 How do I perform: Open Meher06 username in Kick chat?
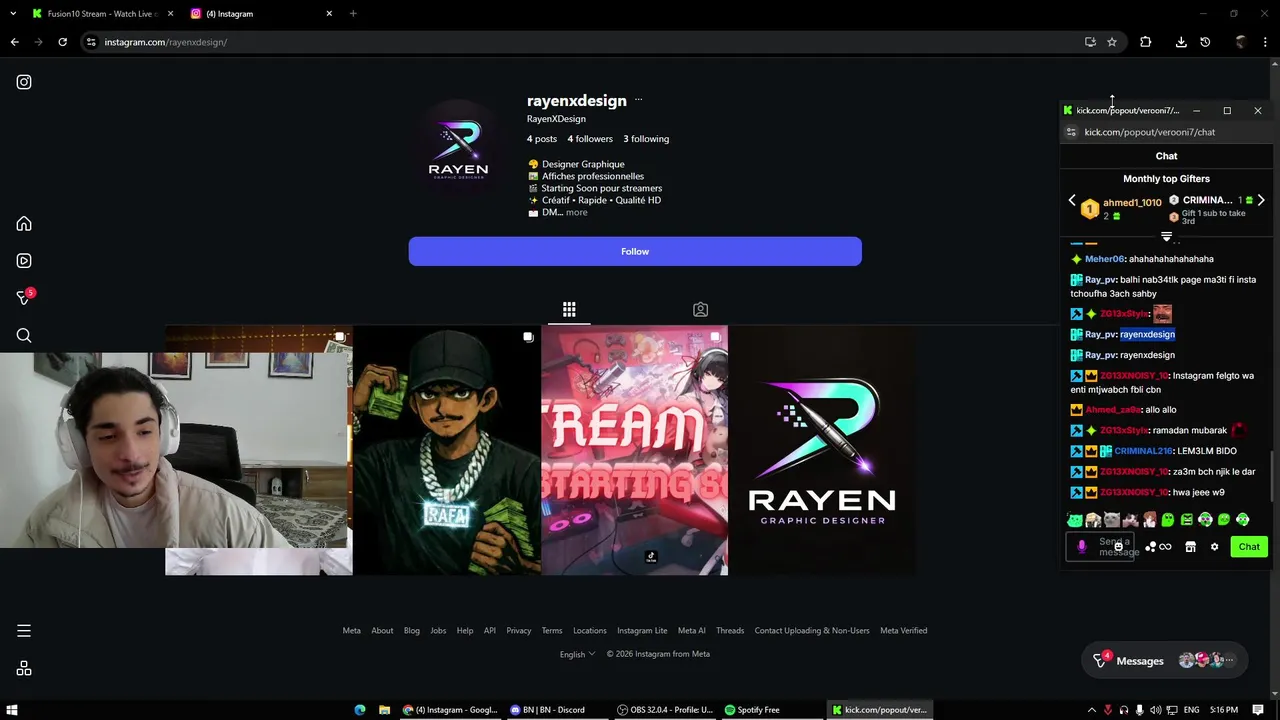pyautogui.click(x=1105, y=259)
